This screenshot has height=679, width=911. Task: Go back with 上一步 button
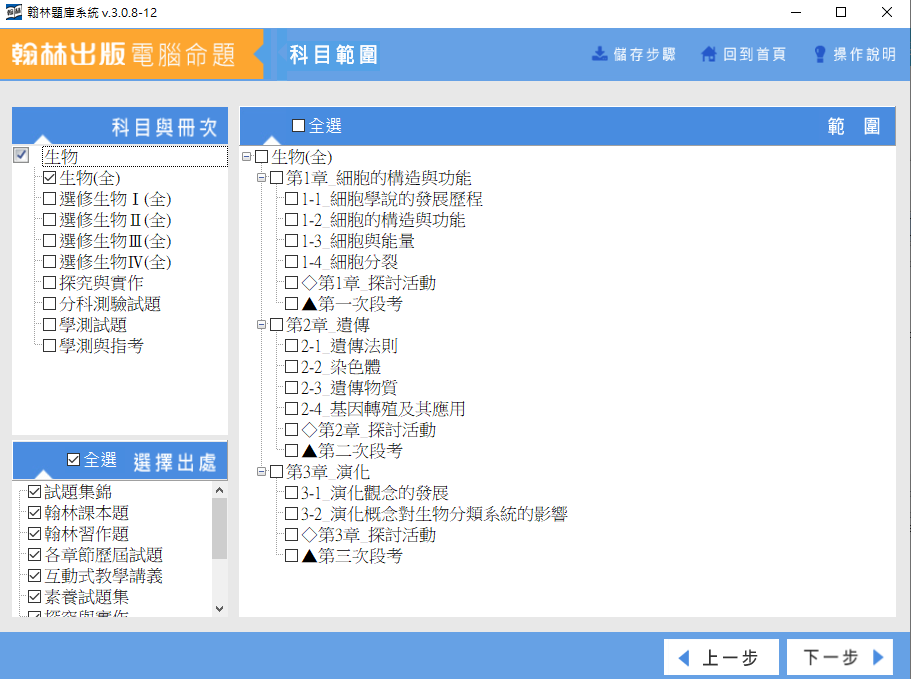point(716,658)
